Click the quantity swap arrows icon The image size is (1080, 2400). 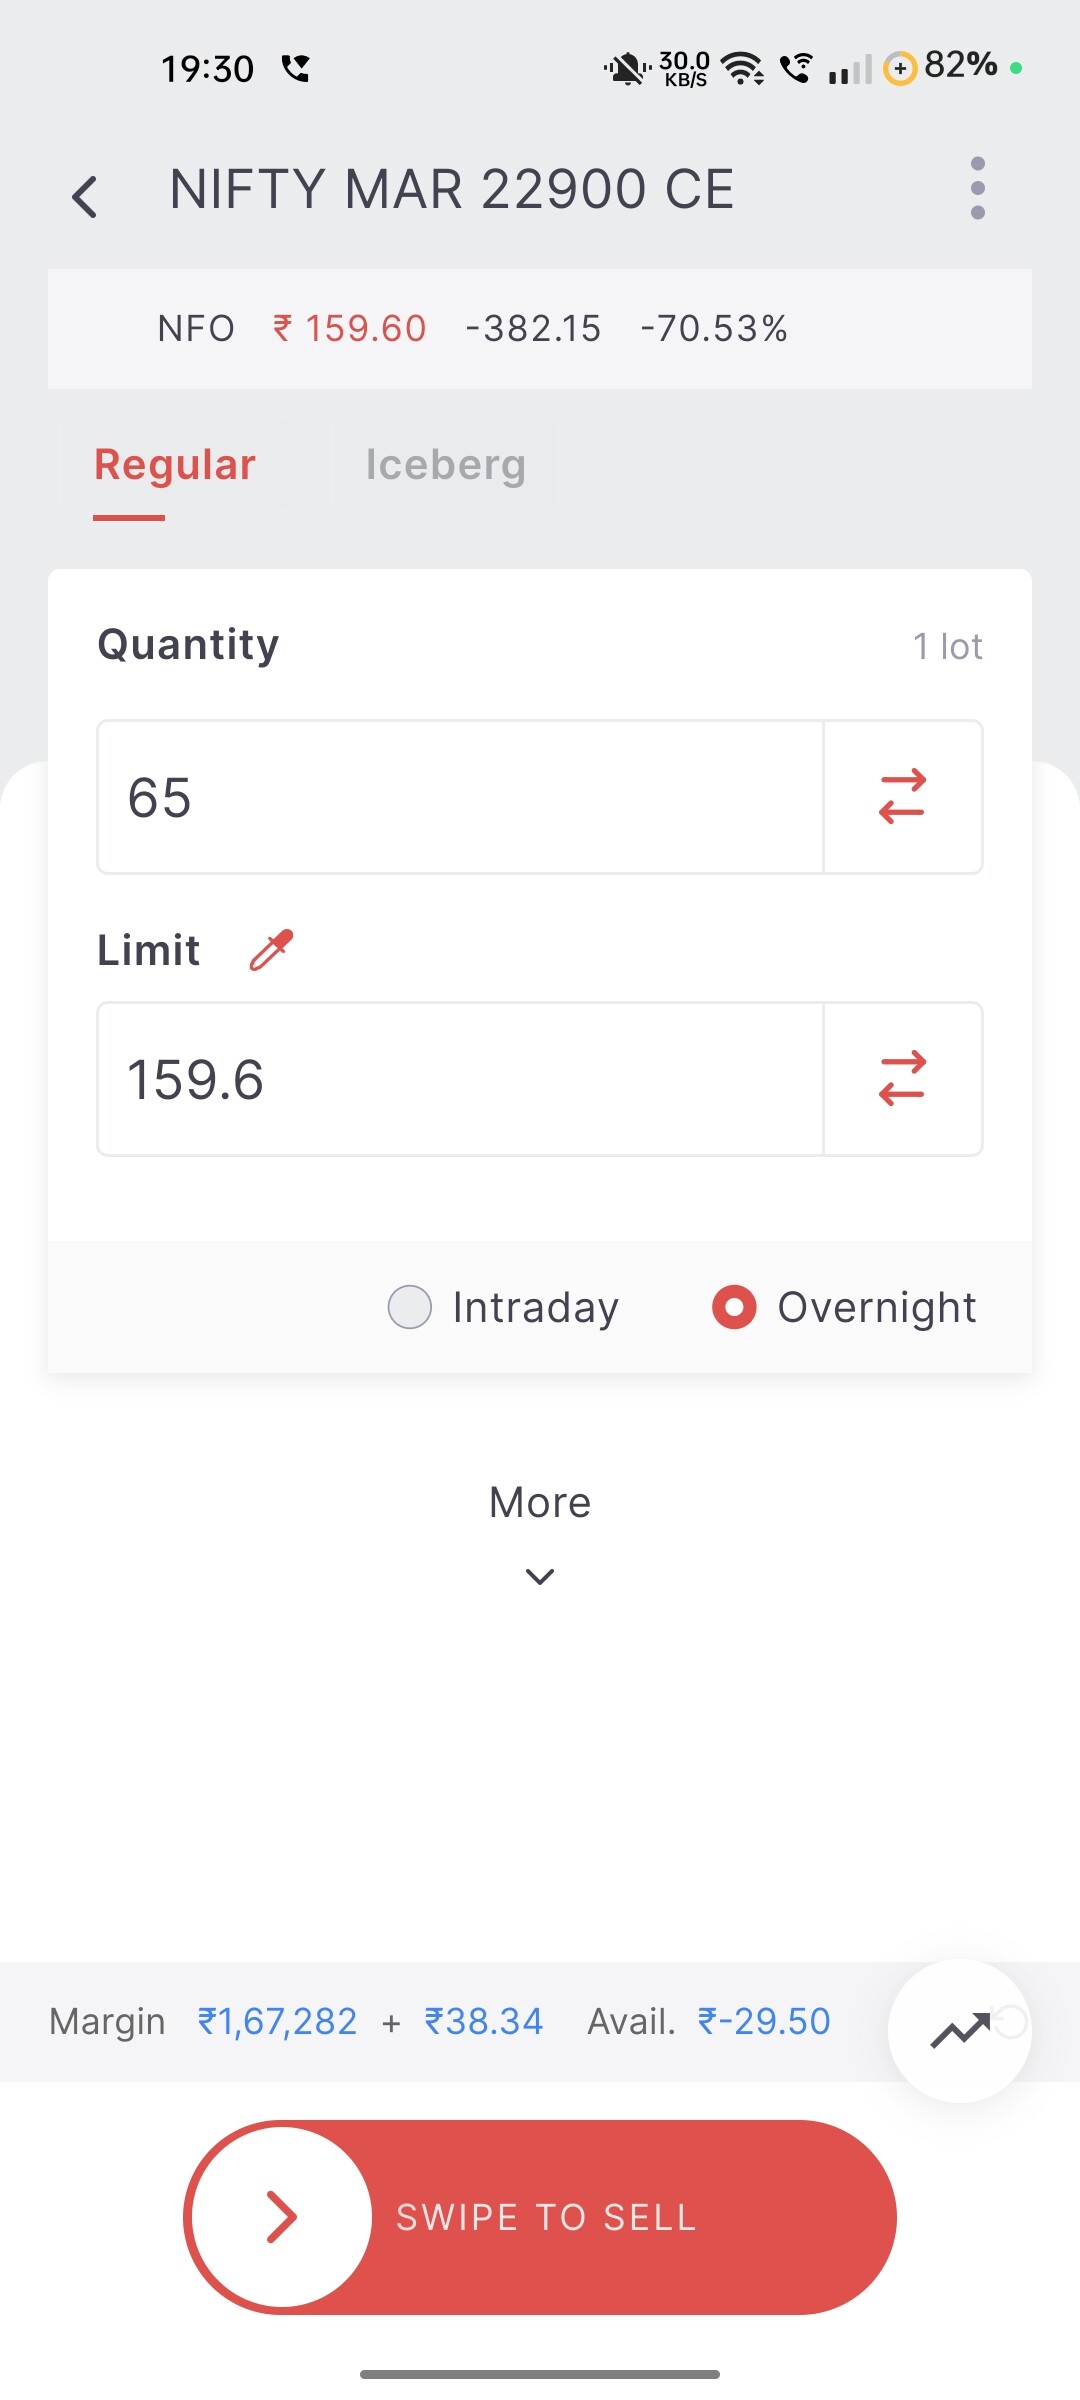[902, 797]
